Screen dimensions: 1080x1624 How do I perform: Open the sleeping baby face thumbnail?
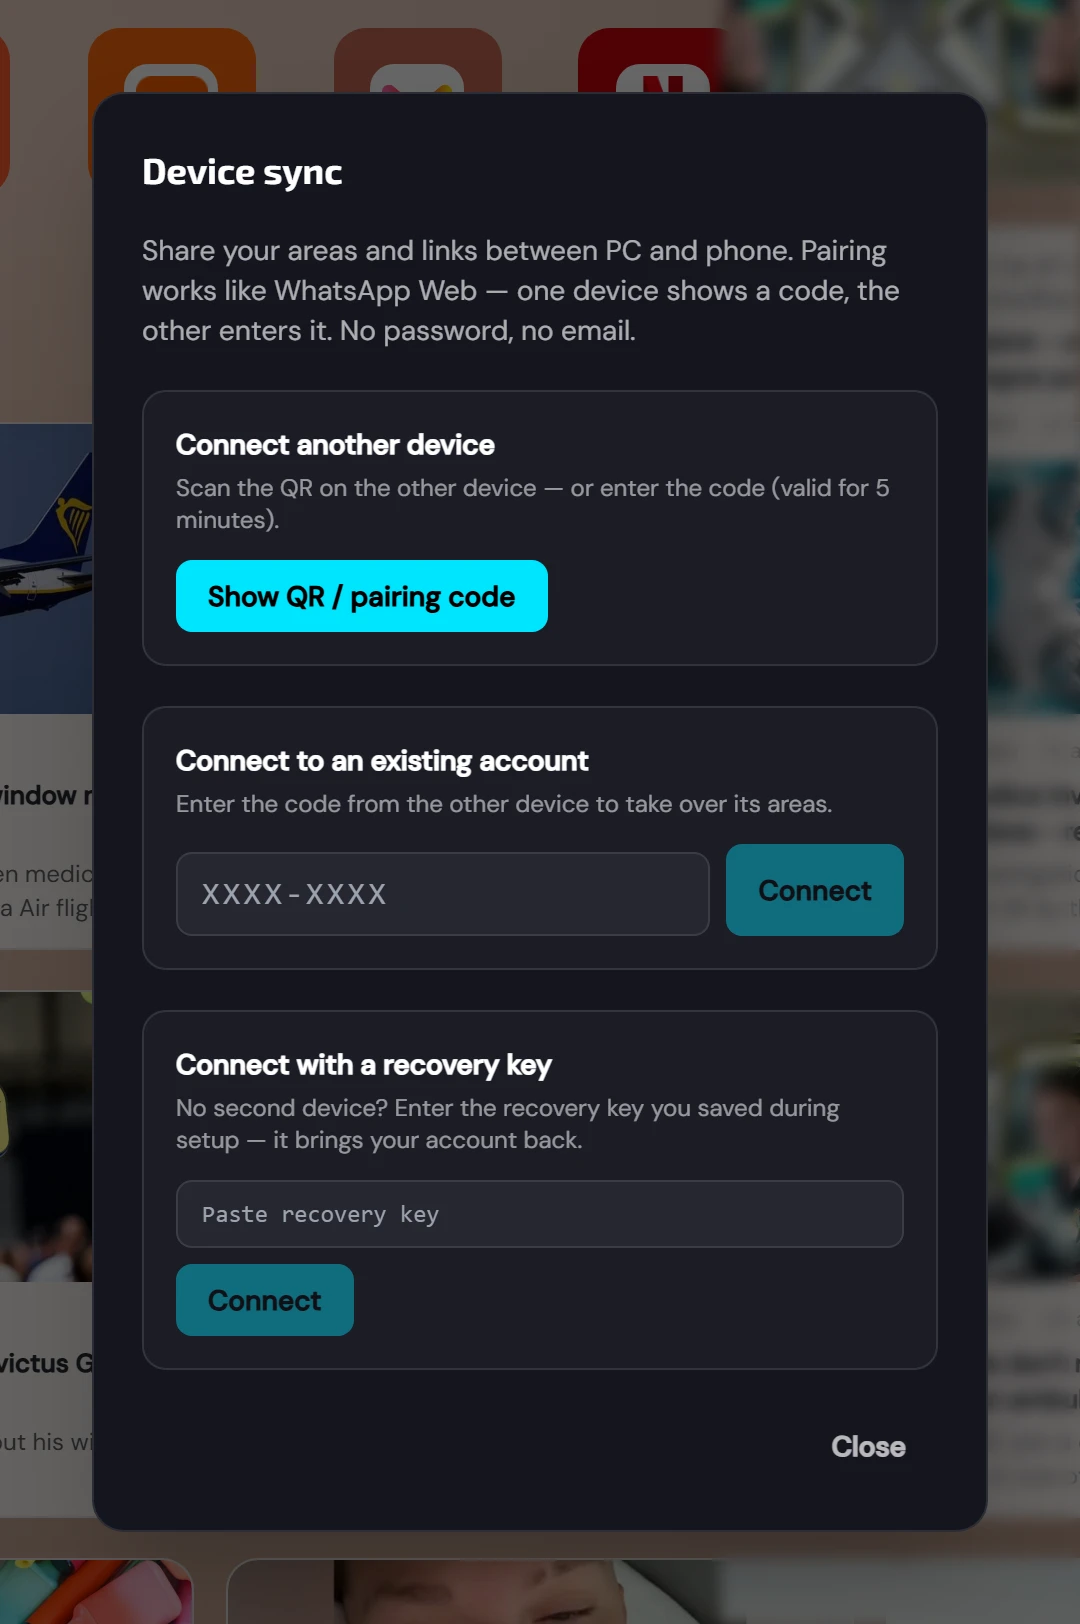click(480, 1592)
